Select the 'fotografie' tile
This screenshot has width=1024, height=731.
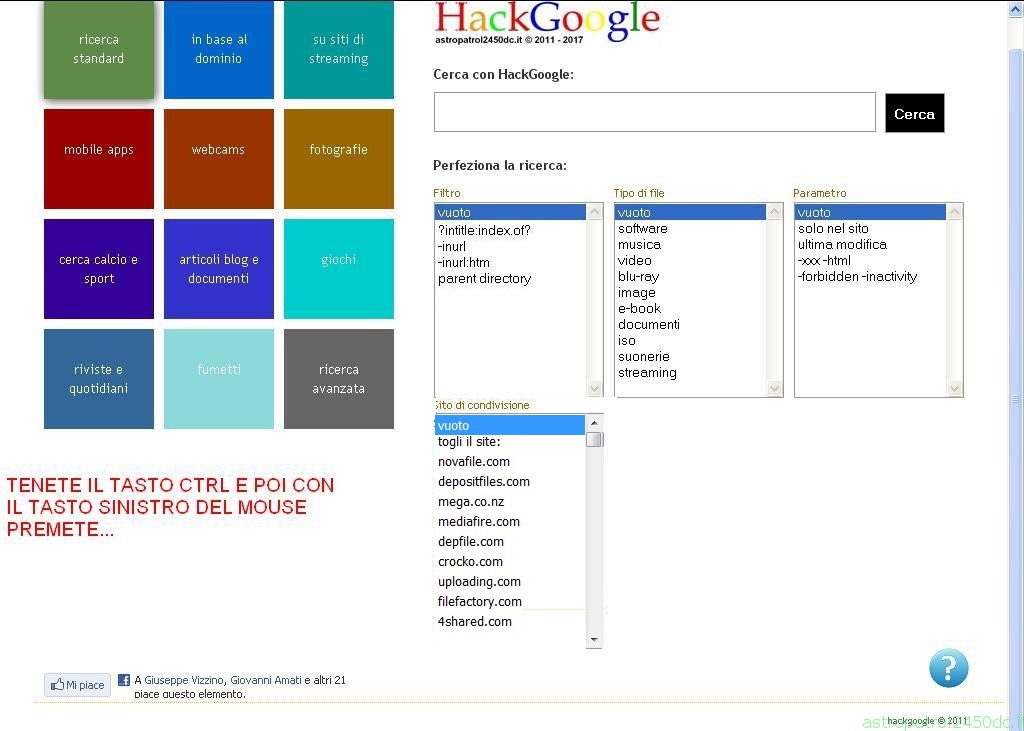tap(339, 159)
